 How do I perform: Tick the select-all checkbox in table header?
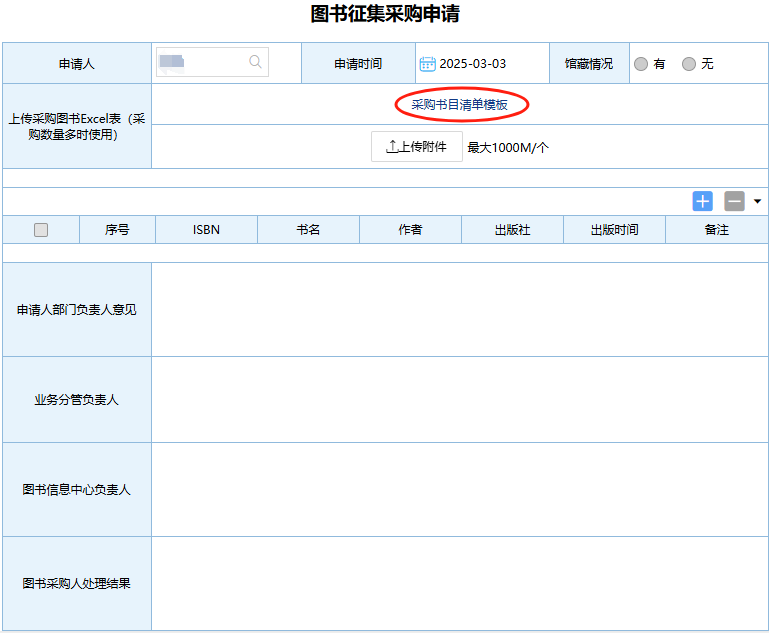pos(41,230)
